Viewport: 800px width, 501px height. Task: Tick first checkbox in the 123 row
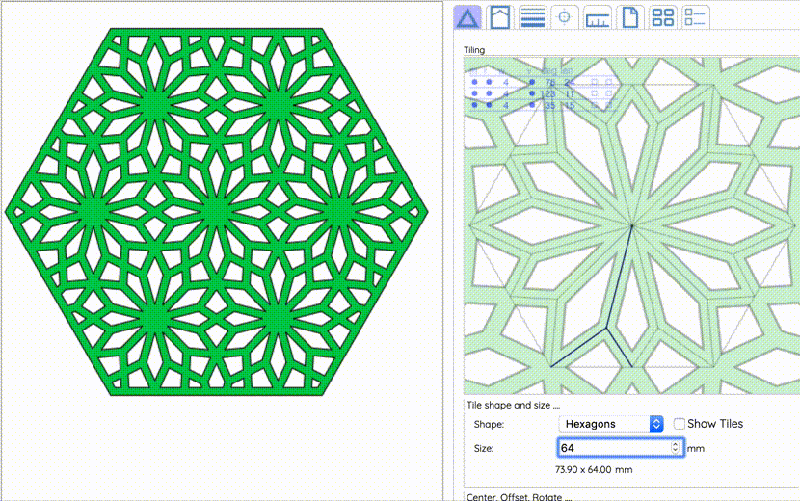pos(593,94)
